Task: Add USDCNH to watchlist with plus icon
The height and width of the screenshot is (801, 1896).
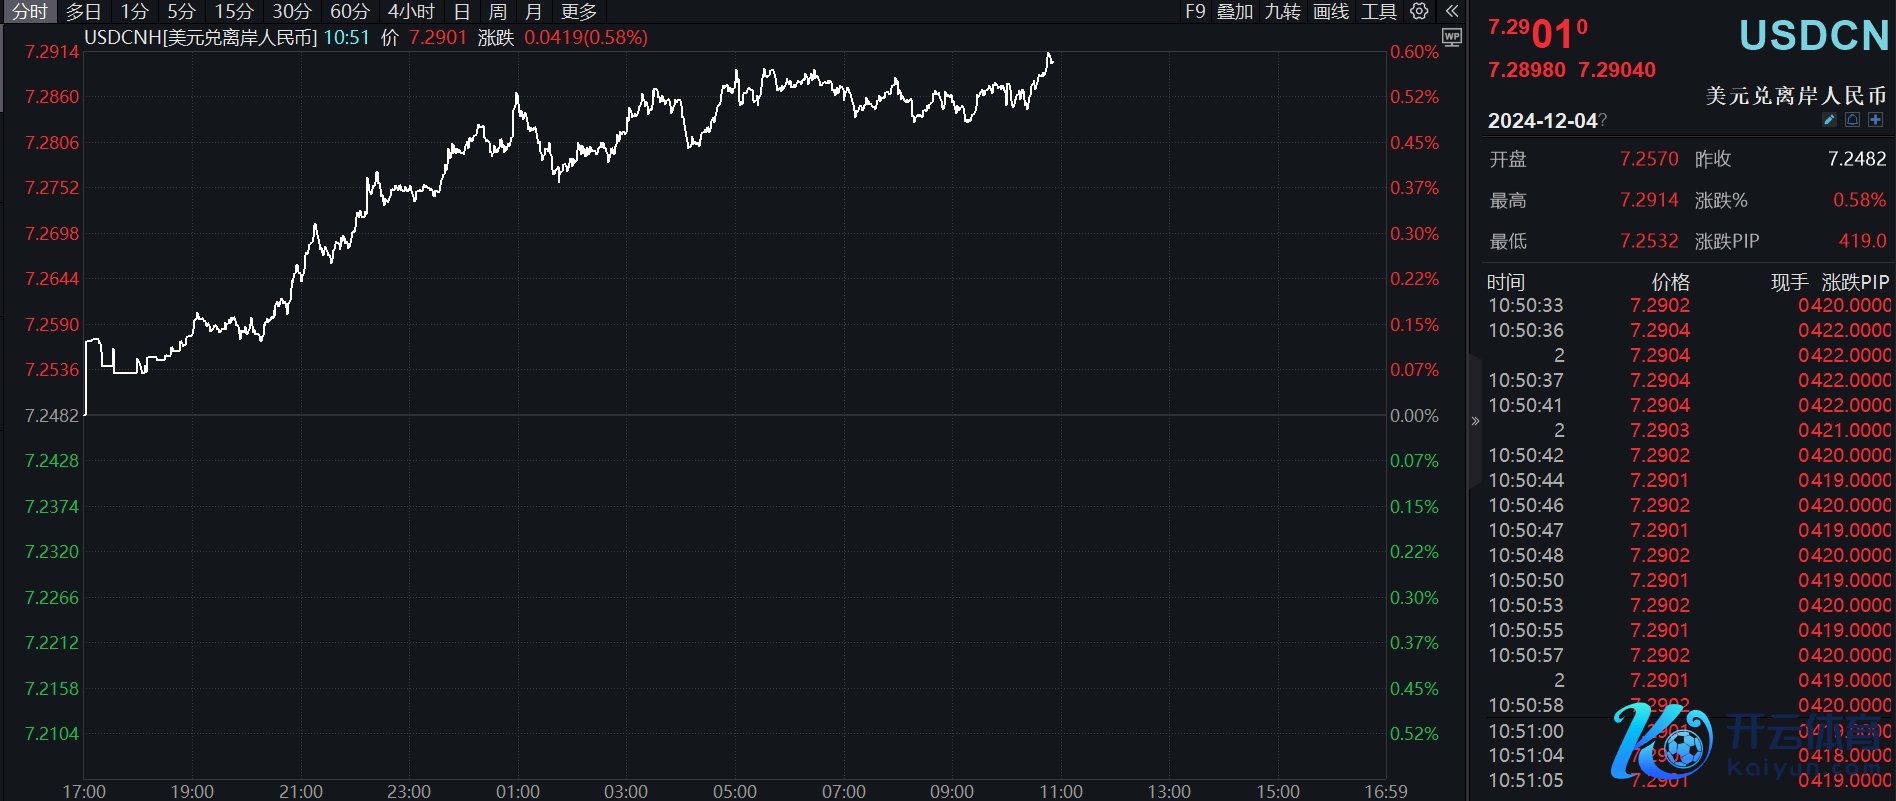Action: tap(1875, 120)
